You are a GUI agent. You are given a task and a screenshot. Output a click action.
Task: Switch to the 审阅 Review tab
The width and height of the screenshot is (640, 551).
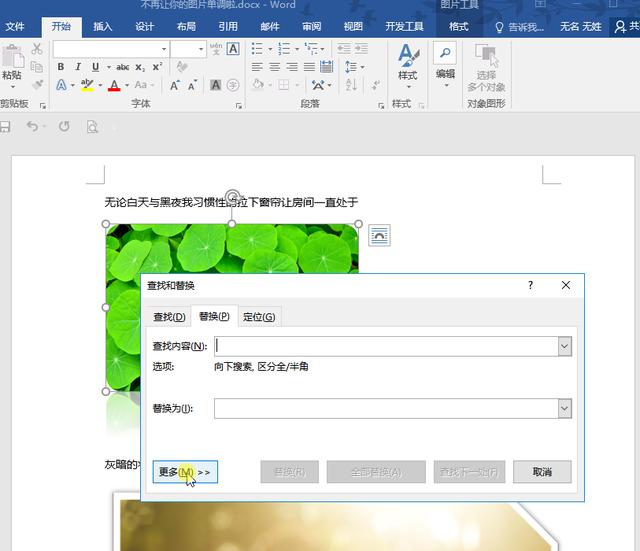click(311, 27)
